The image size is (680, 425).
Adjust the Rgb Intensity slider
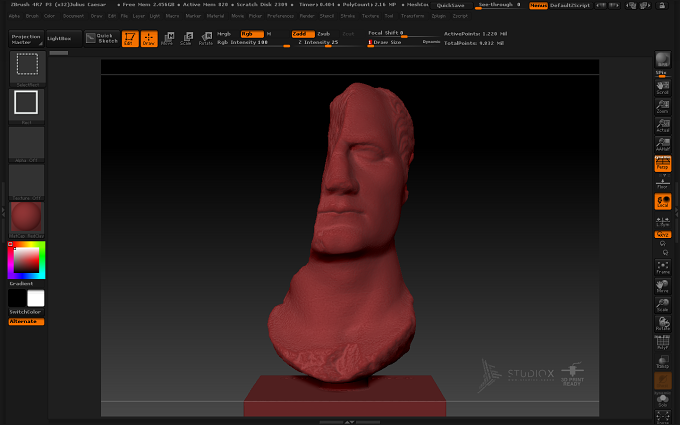(253, 43)
